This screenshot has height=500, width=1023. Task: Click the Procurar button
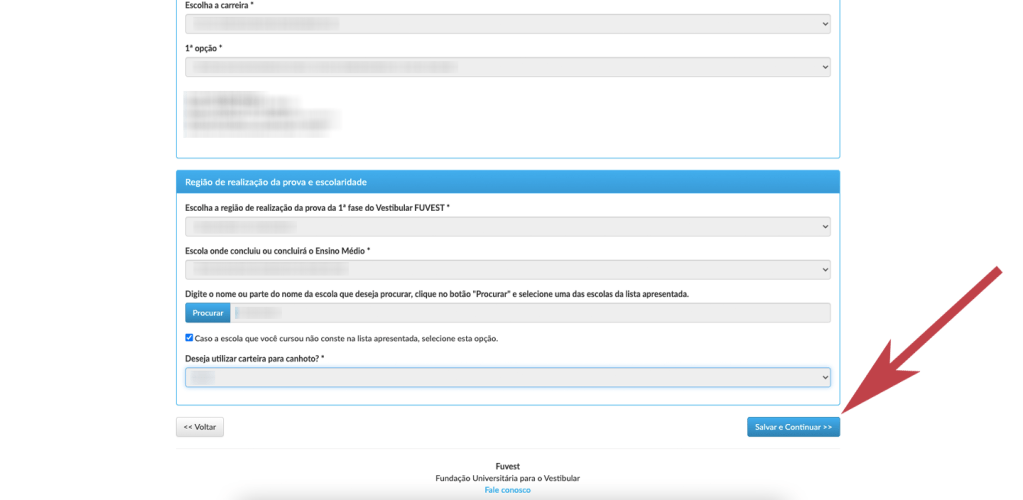207,313
